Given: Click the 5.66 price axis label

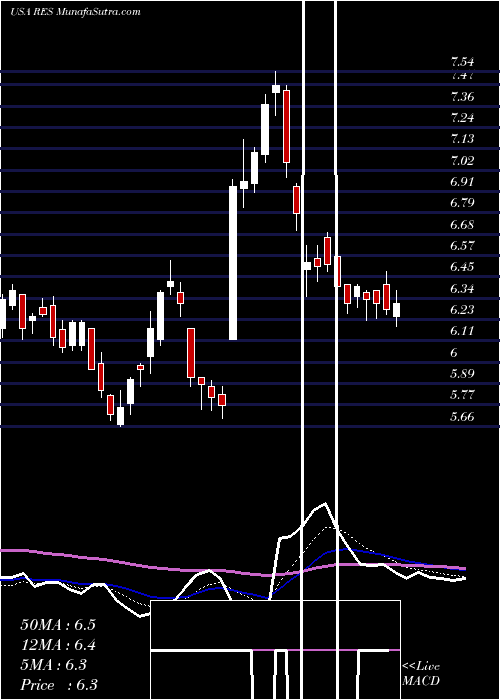Looking at the screenshot, I should (462, 417).
